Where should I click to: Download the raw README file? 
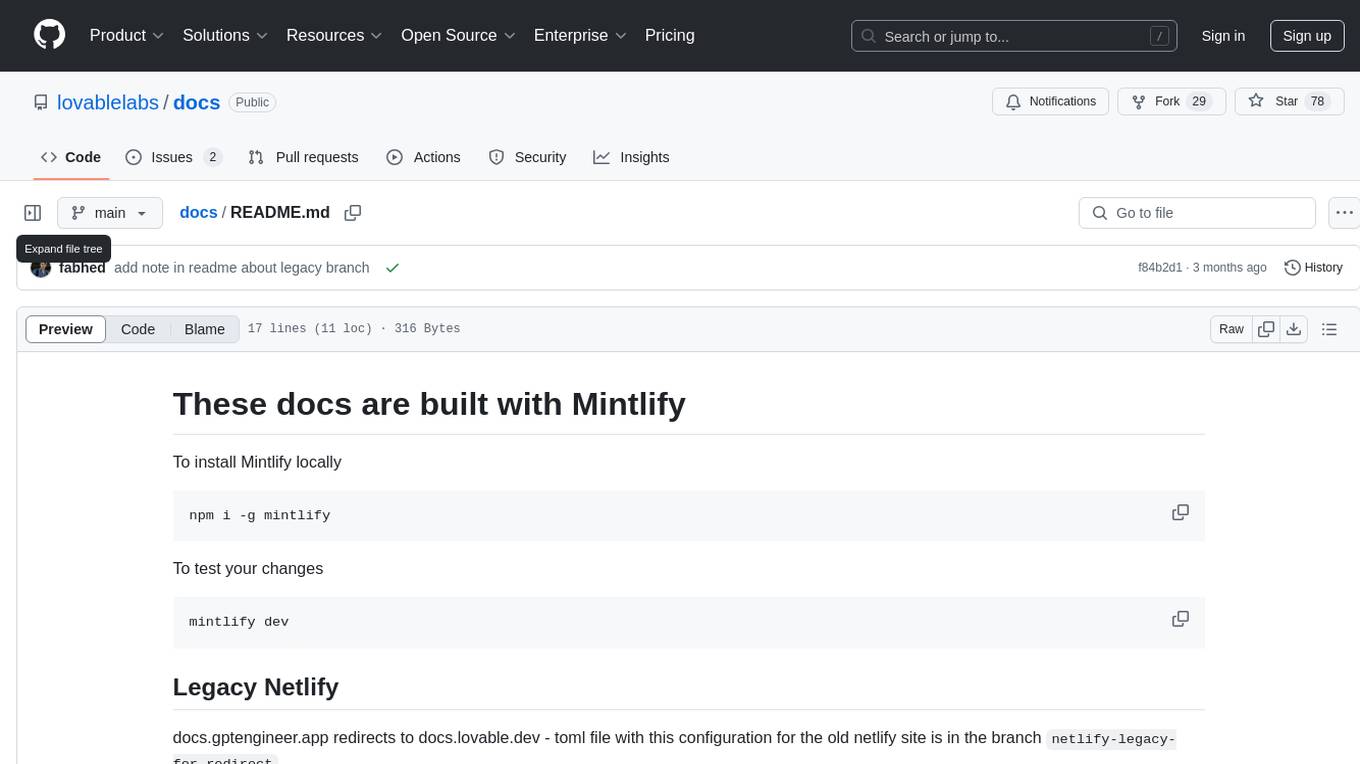click(1293, 329)
